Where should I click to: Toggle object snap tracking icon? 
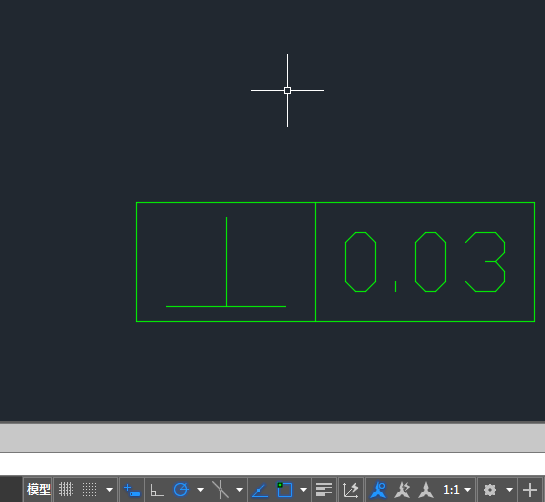(260, 490)
